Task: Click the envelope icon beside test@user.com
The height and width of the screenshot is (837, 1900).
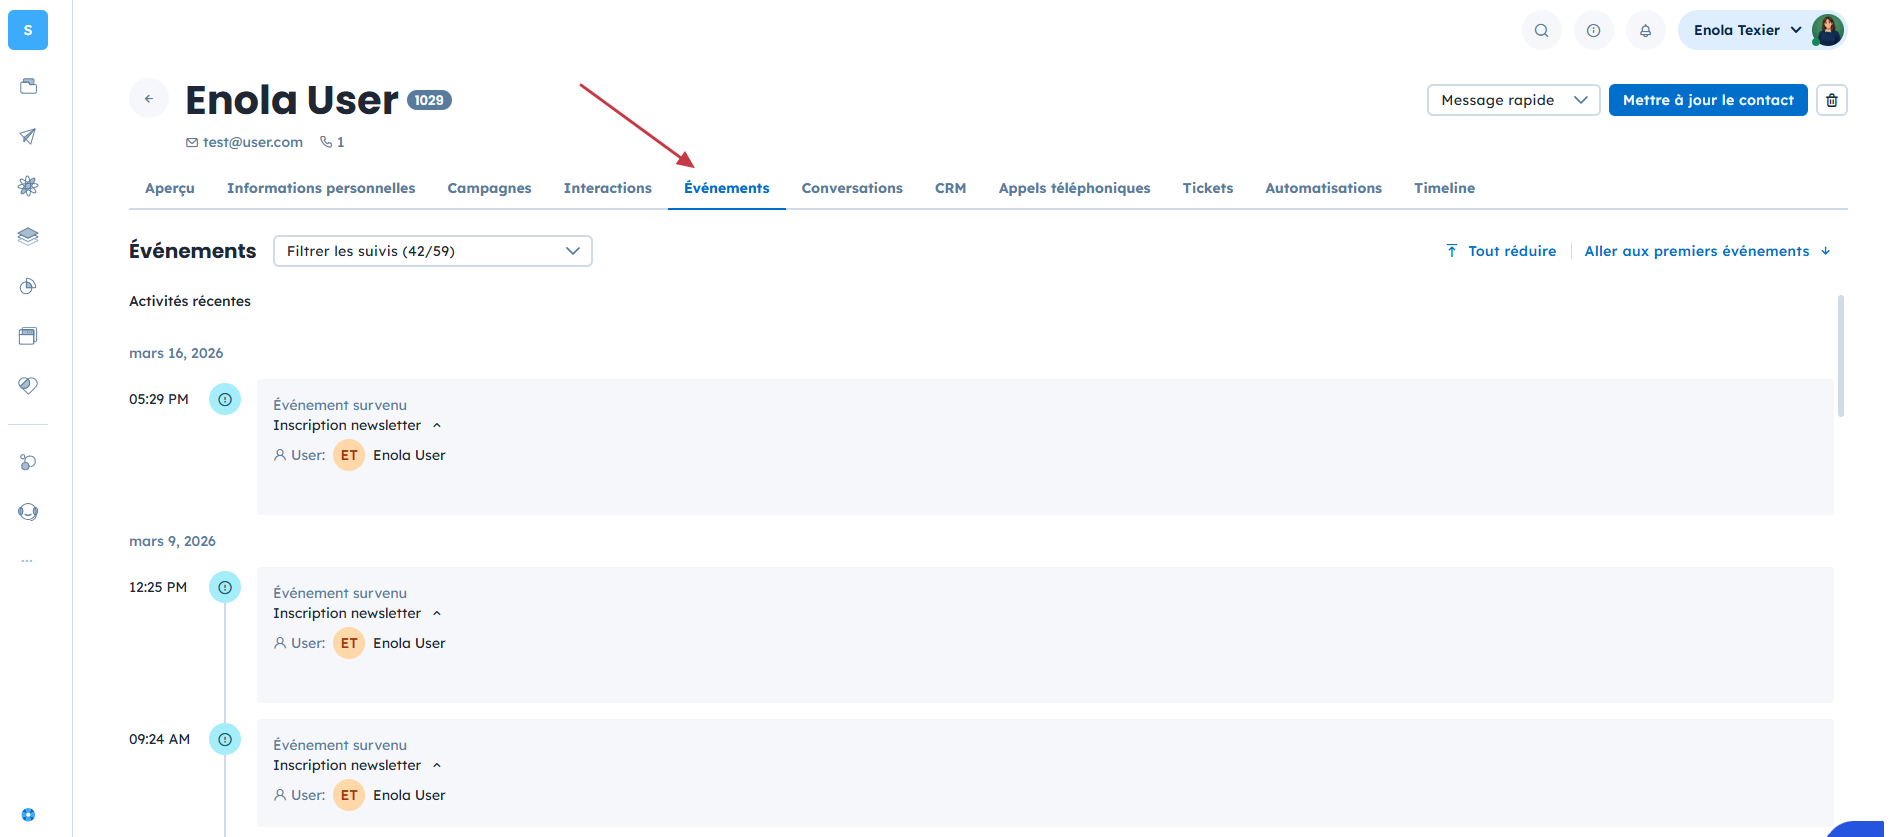Action: (192, 143)
